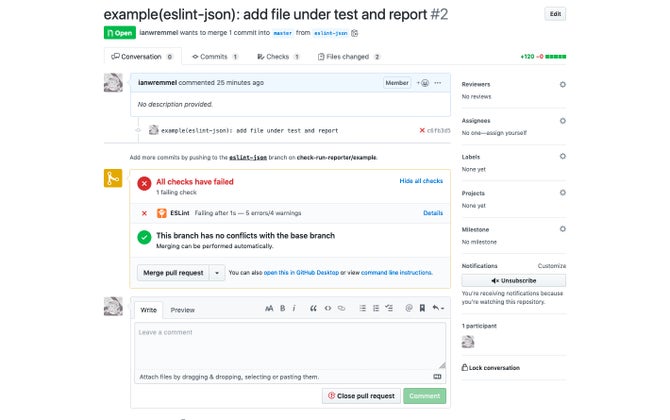
Task: Open the master base branch link
Action: (282, 33)
